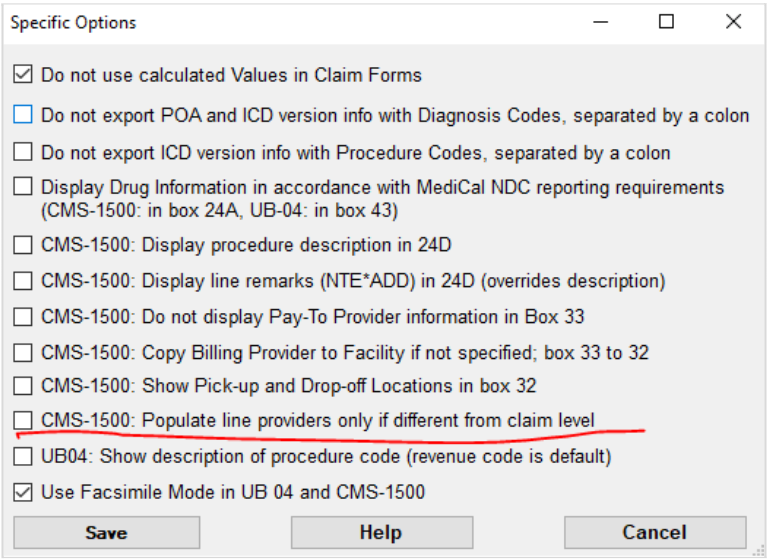Viewport: 770px width, 560px height.
Task: Cancel the Specific Options dialog
Action: coord(655,532)
